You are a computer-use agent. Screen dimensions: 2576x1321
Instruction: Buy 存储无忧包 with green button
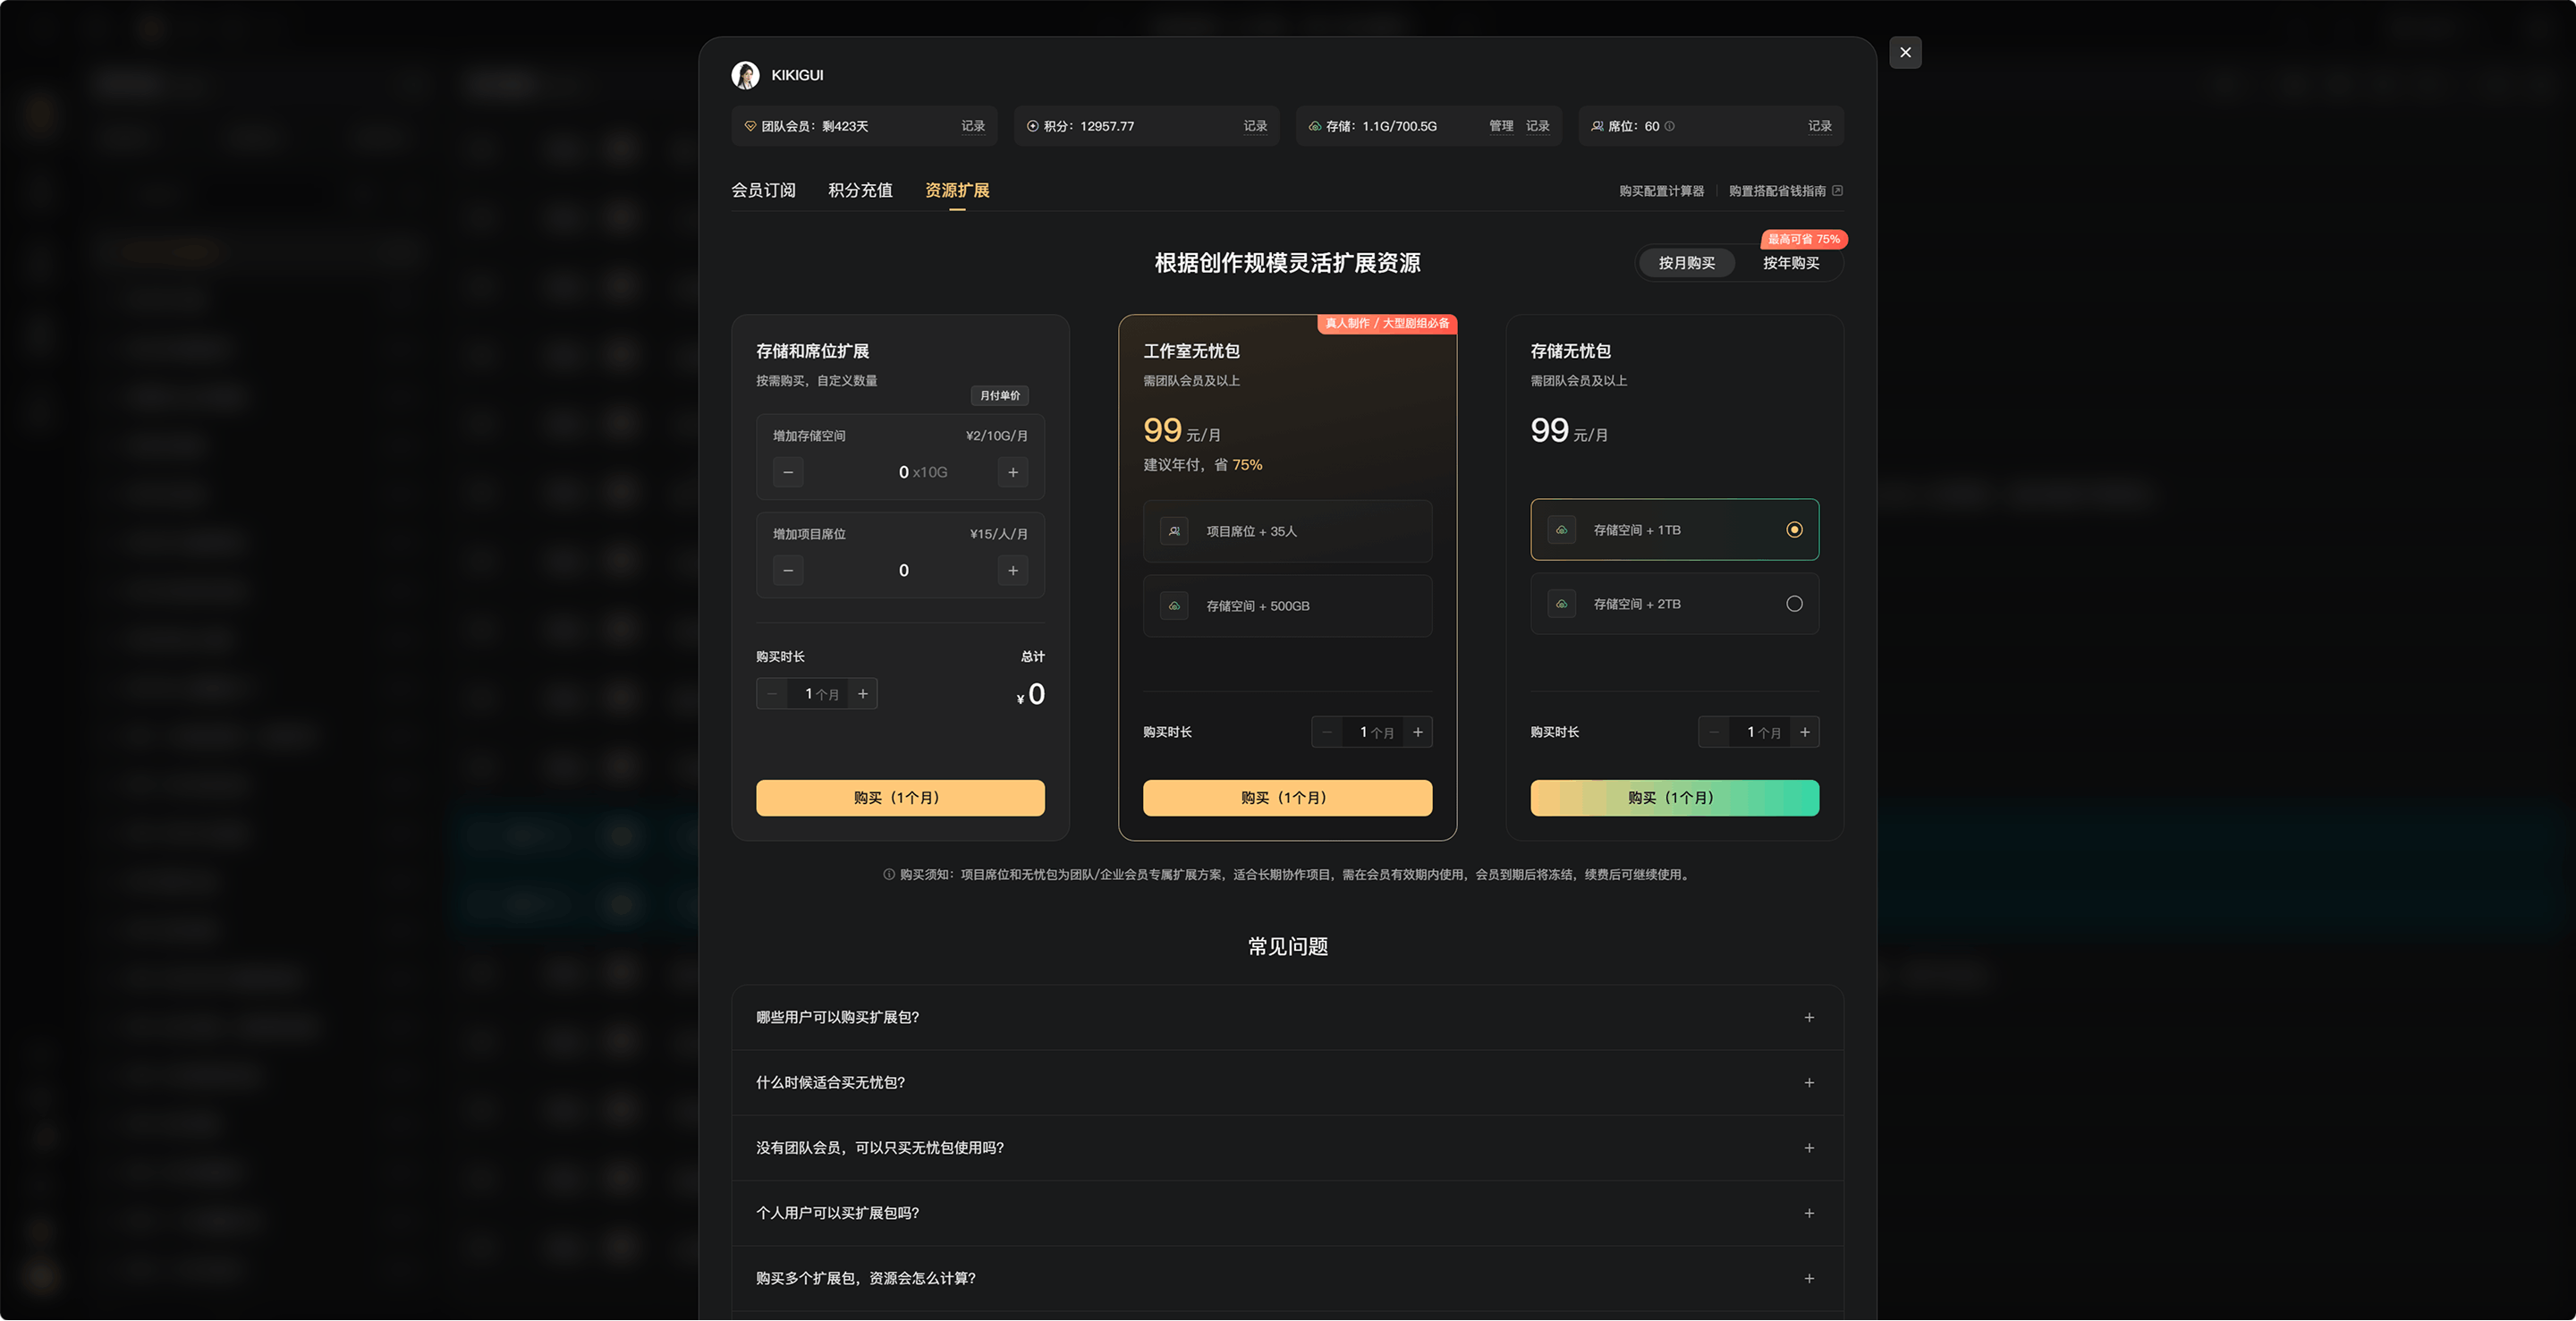click(x=1674, y=798)
